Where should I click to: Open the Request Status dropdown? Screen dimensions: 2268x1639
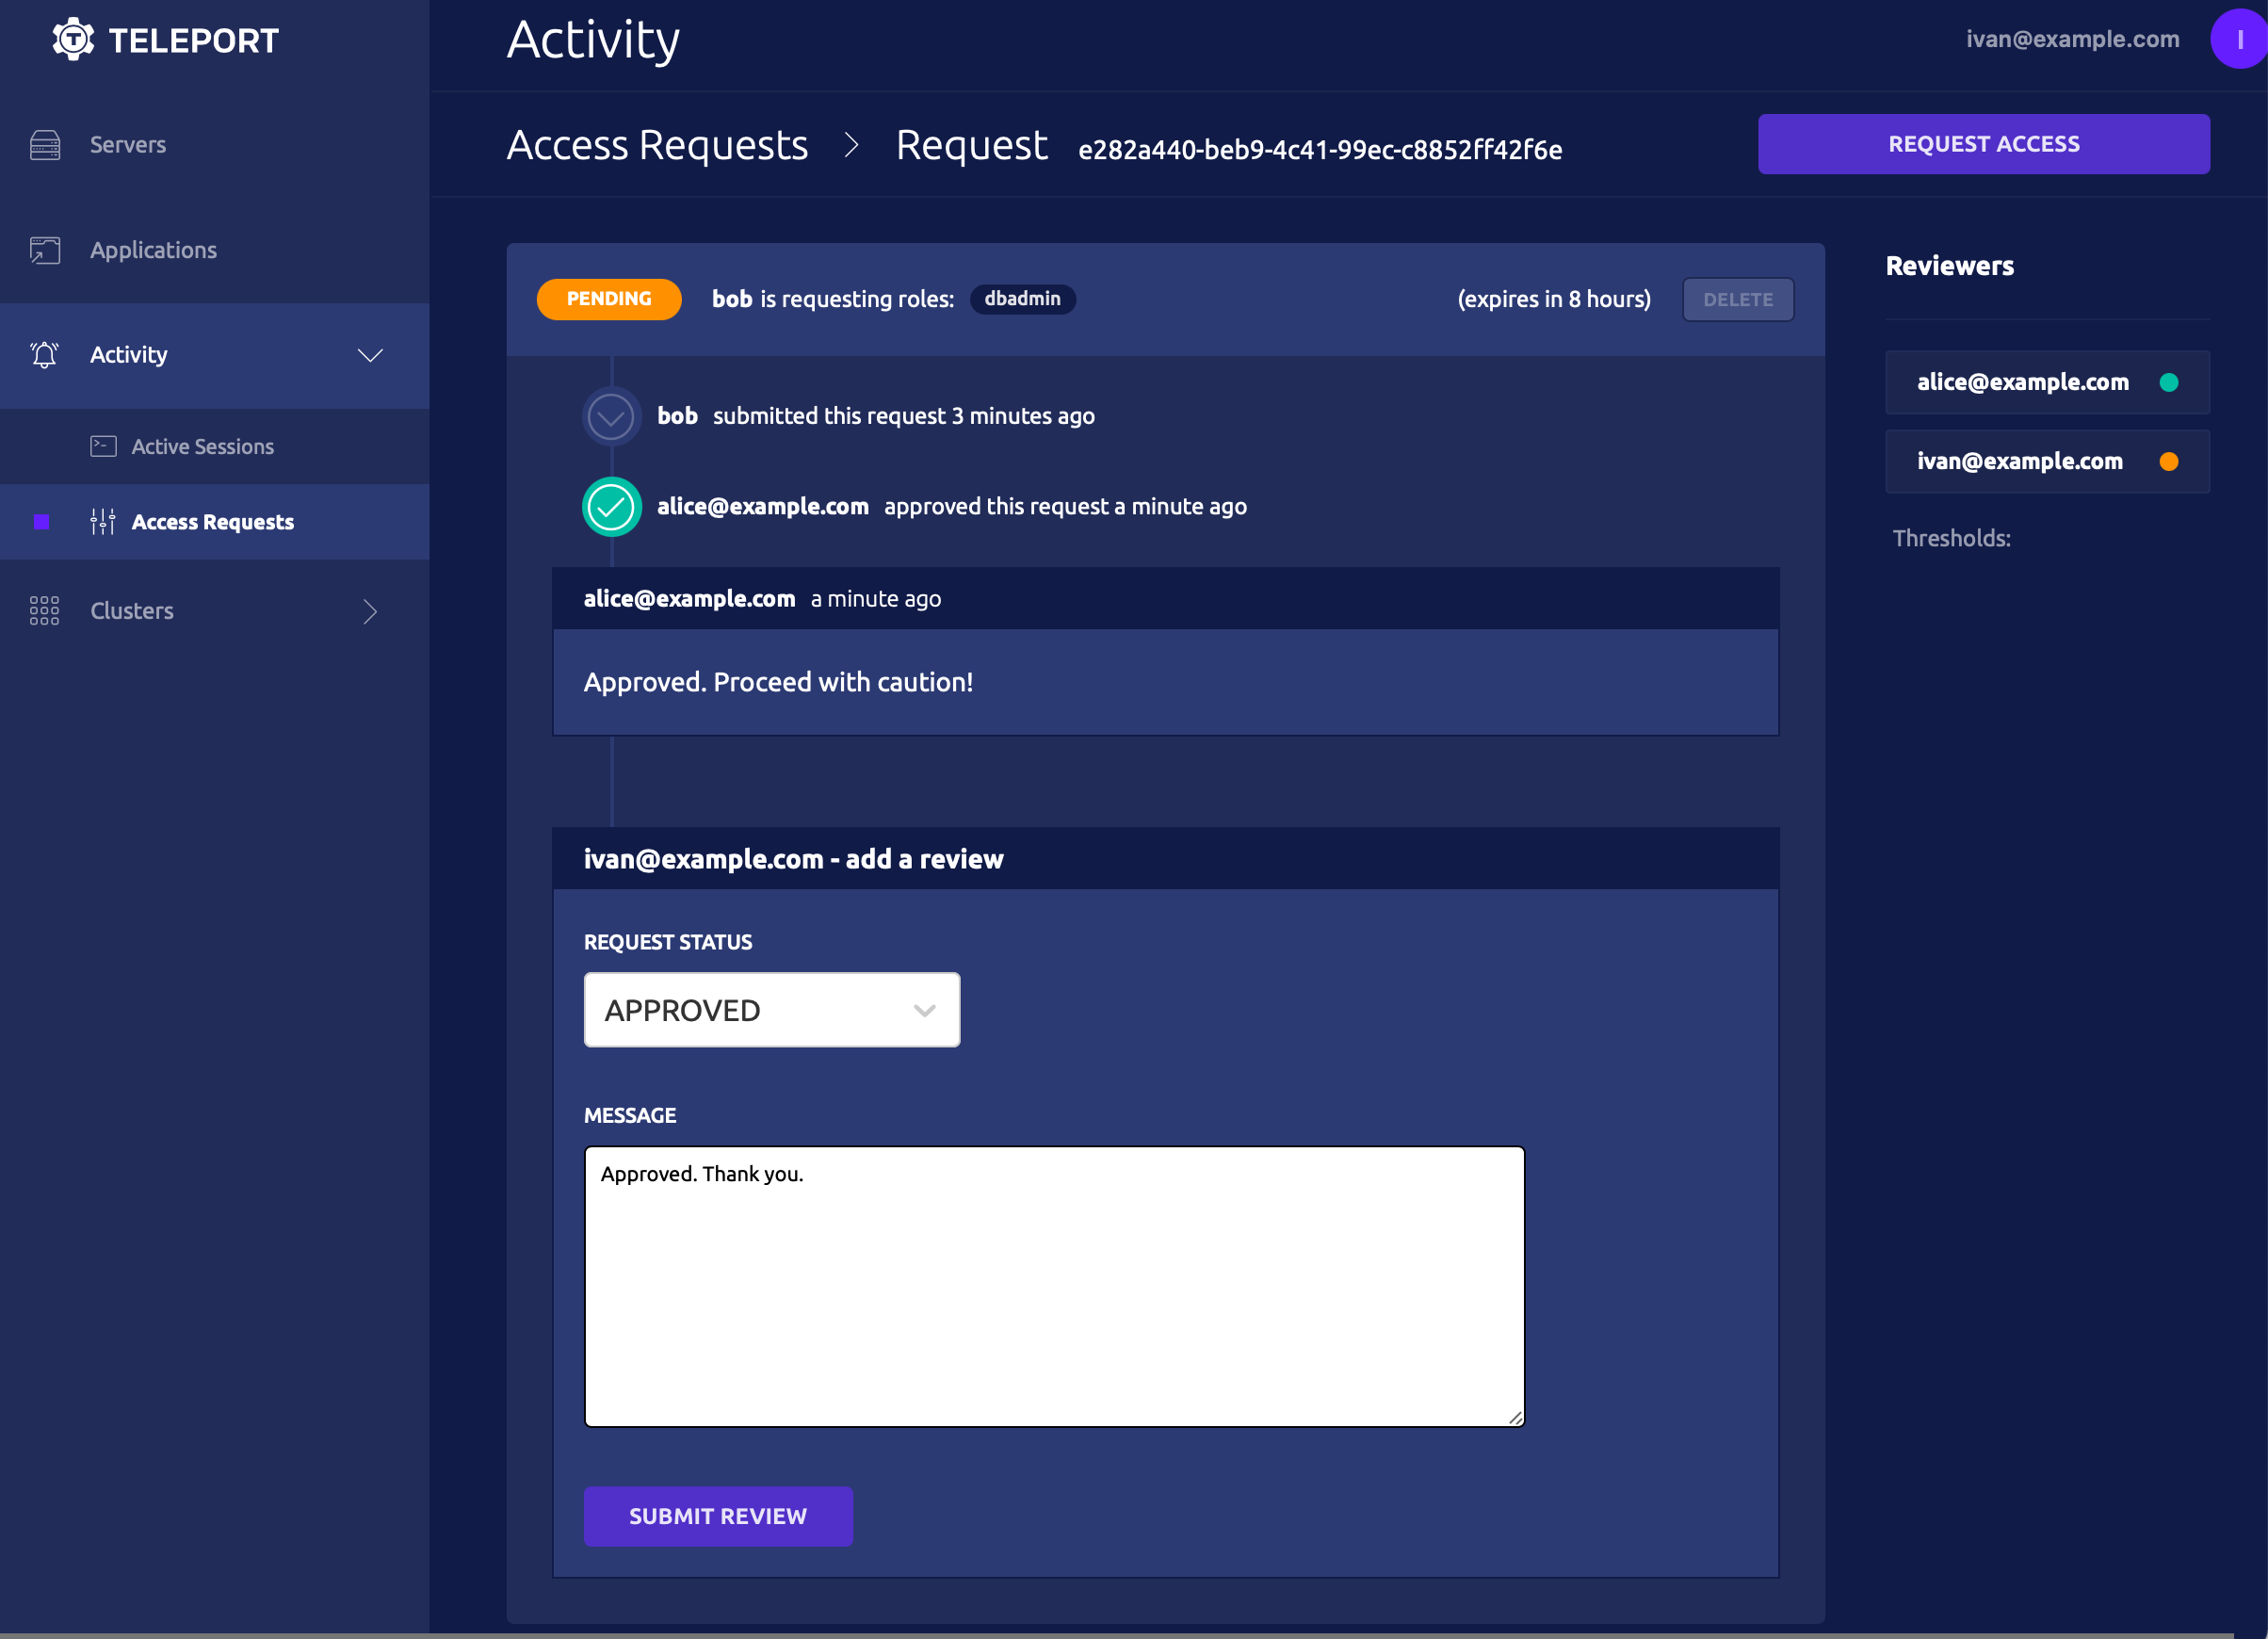click(773, 1009)
